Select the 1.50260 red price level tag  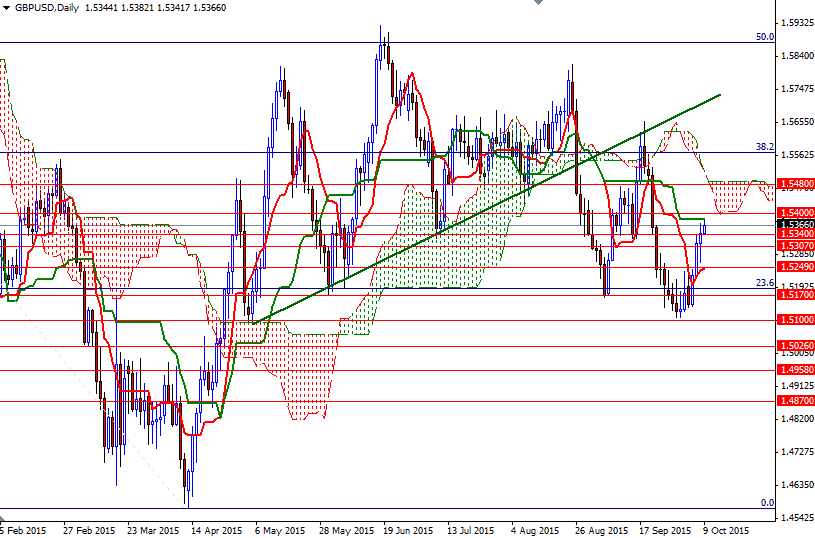(796, 346)
